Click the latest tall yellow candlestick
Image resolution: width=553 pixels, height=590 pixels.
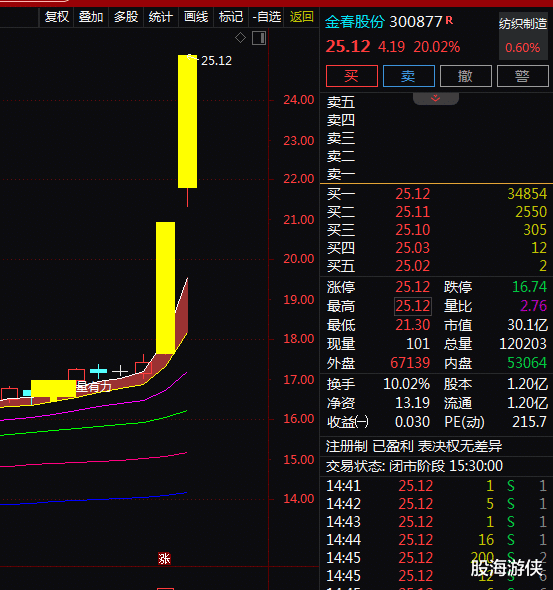tap(187, 121)
